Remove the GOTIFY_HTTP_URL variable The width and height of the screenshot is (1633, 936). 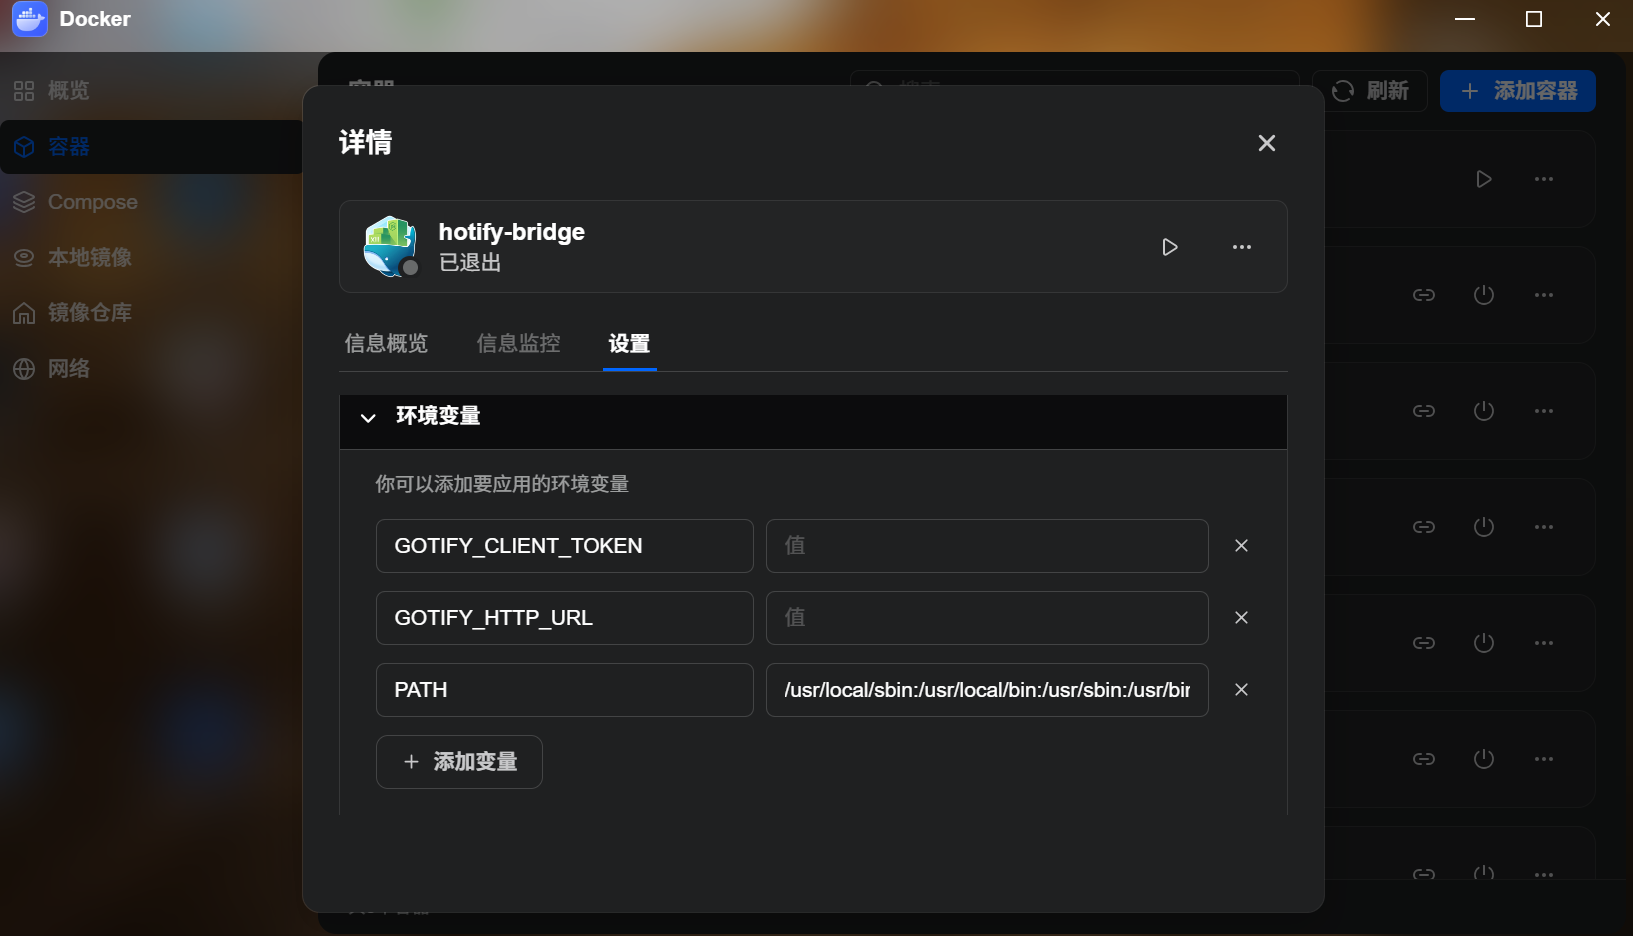point(1241,618)
